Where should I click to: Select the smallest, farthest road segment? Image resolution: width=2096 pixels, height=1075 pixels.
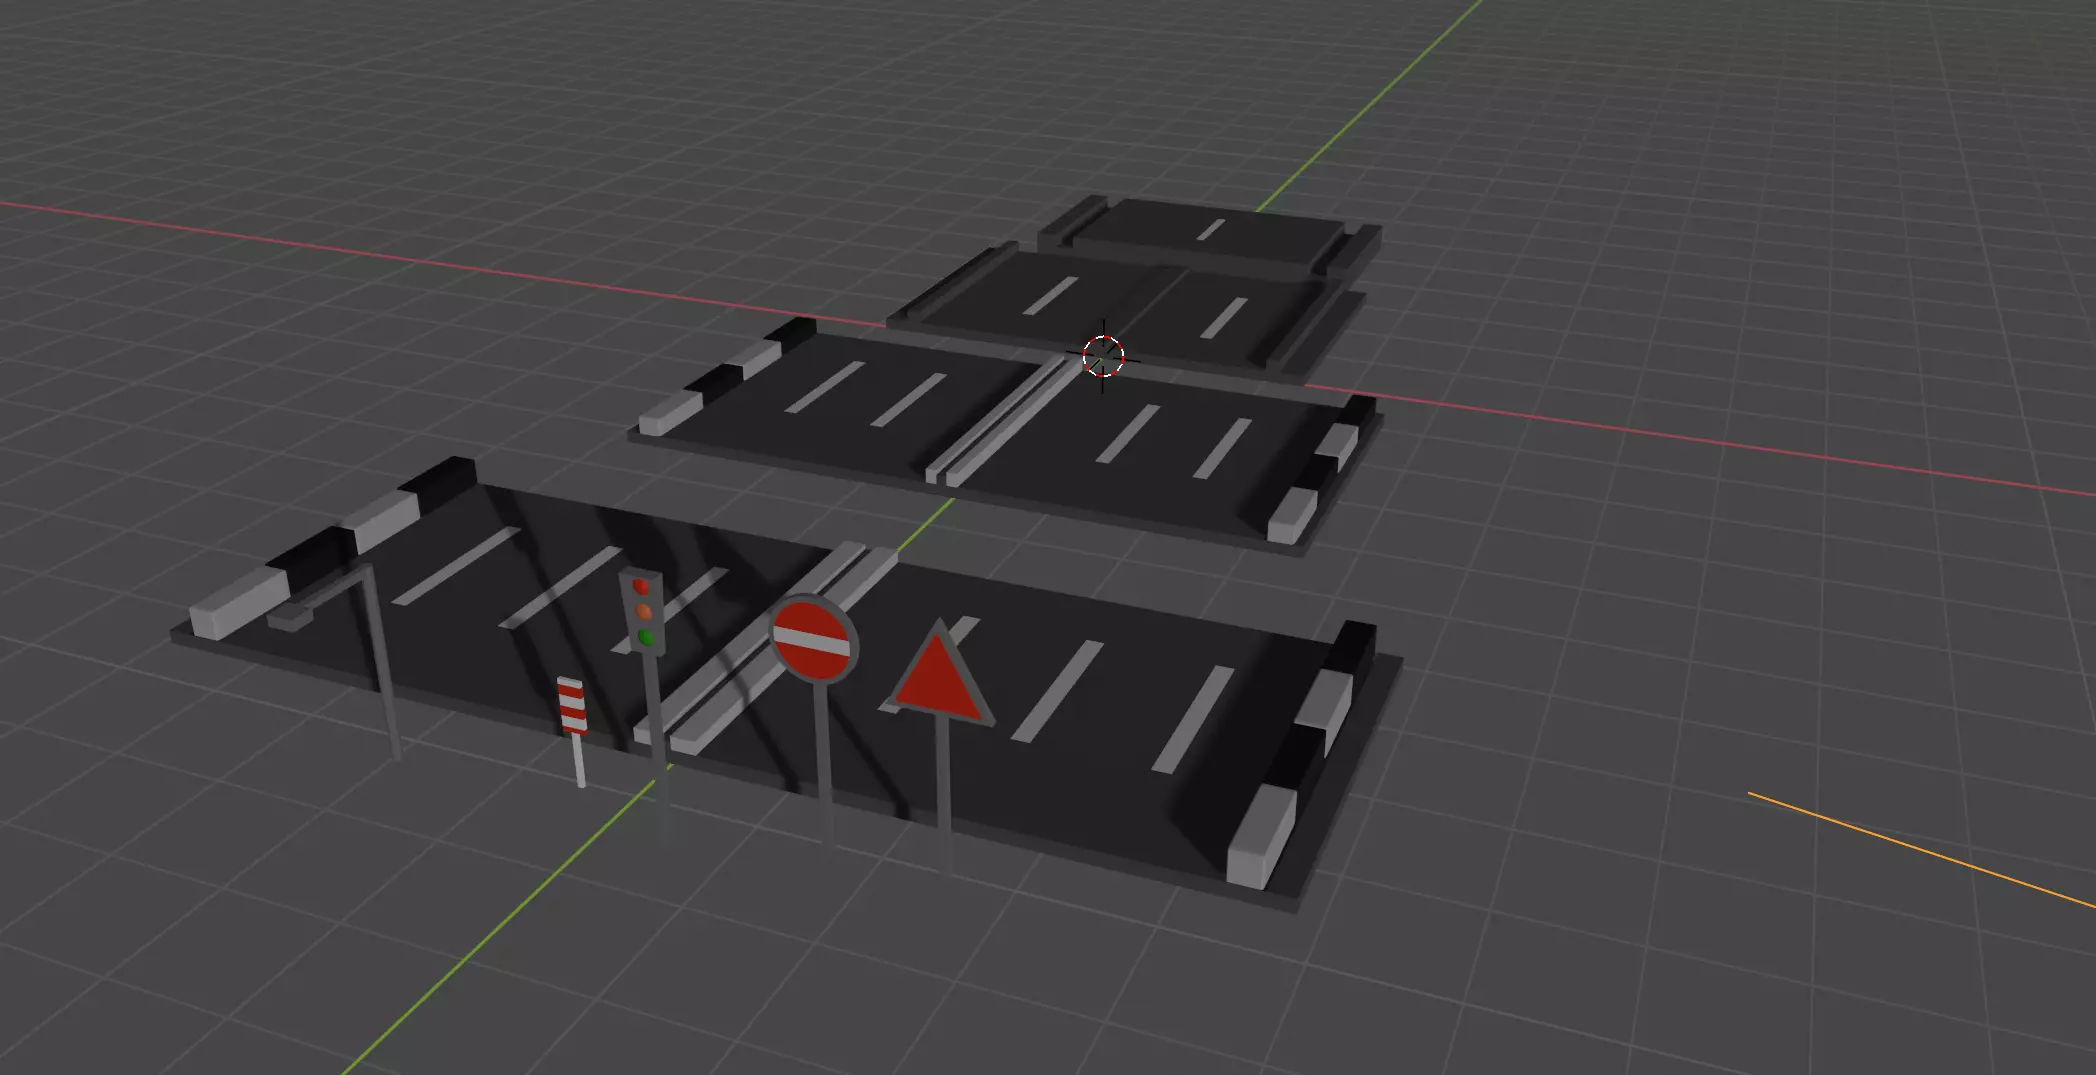[x=1210, y=233]
